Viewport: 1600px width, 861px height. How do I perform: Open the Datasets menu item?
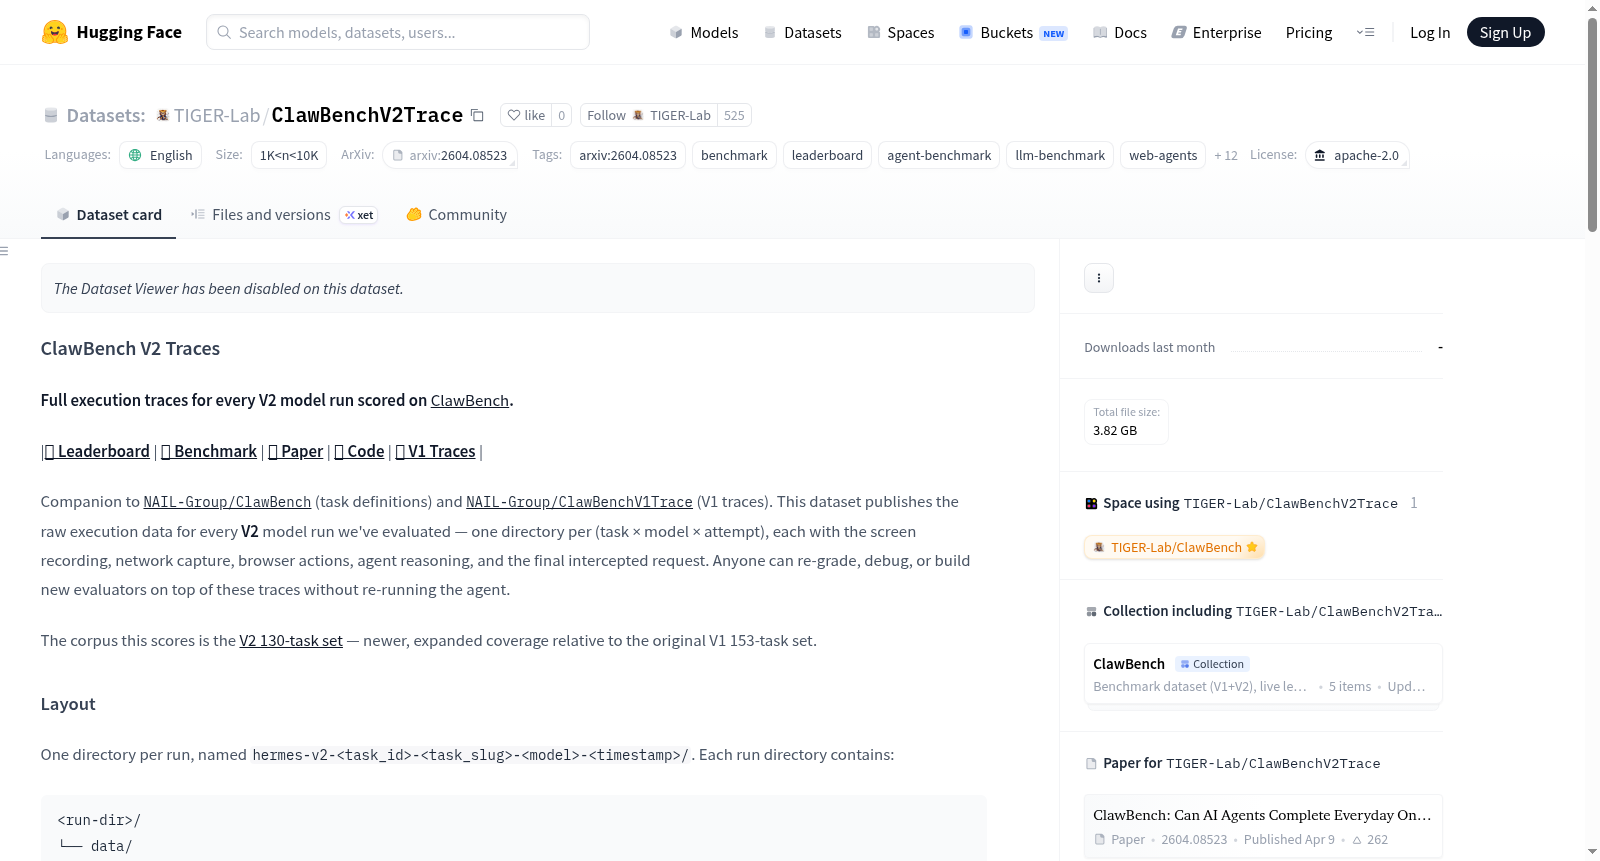tap(802, 32)
